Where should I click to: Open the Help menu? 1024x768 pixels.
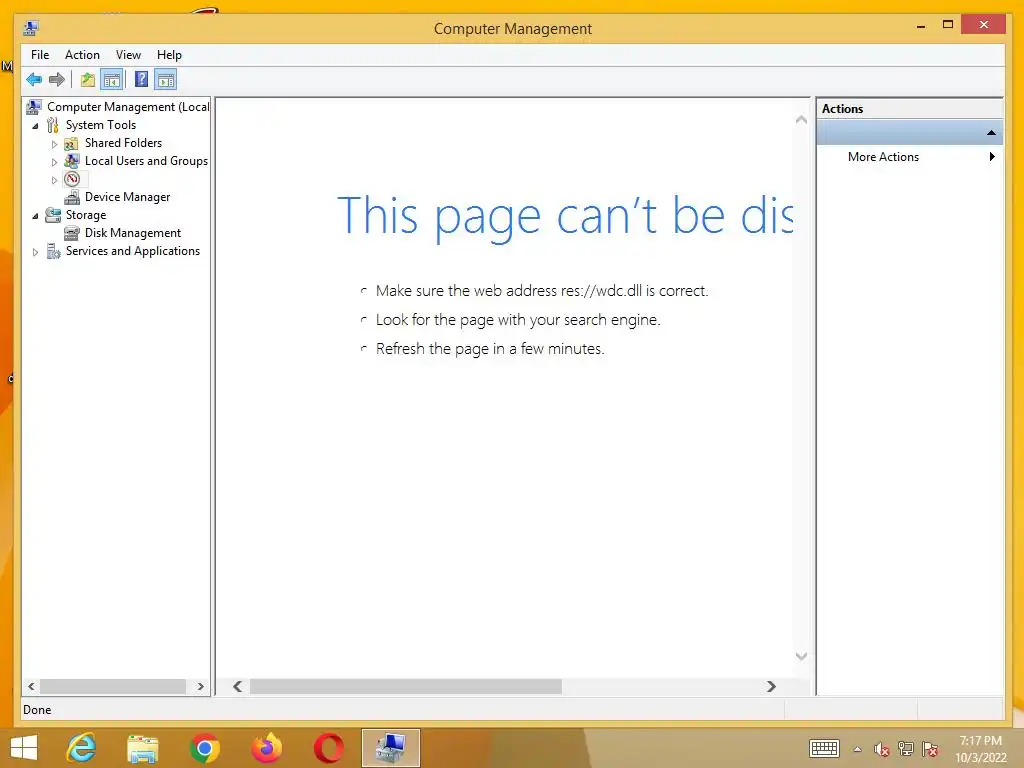pos(169,55)
